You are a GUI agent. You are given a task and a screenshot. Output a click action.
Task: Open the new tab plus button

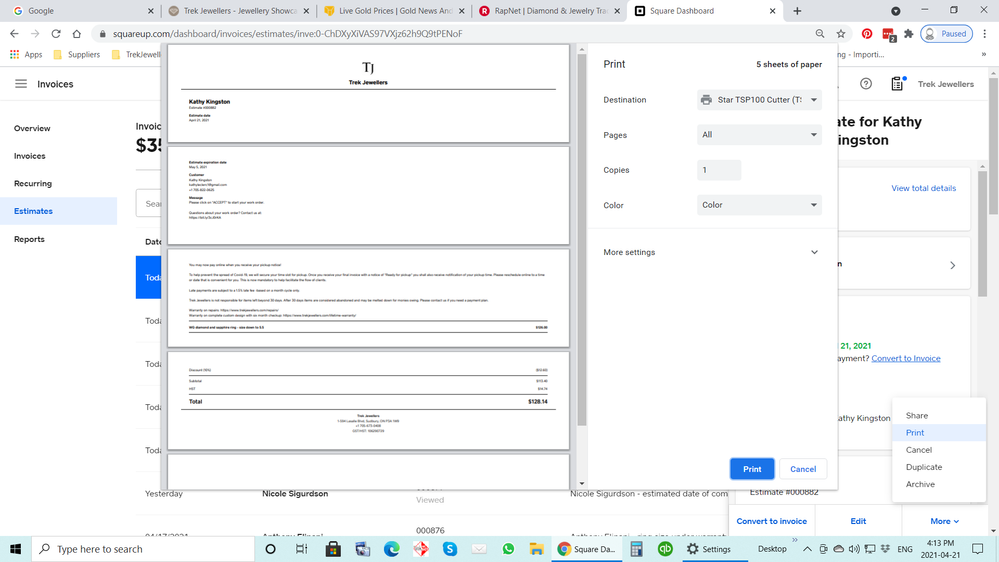coord(797,11)
